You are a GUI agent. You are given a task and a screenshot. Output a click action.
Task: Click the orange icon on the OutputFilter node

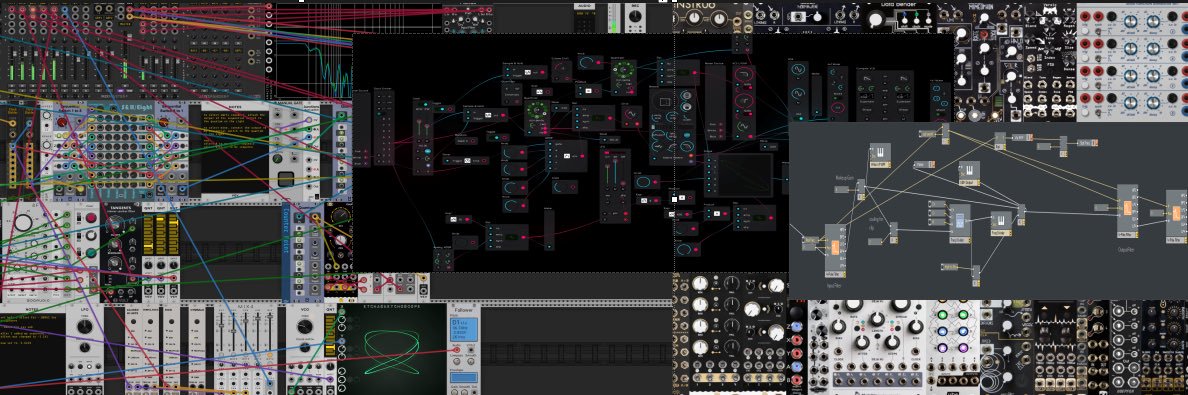click(1127, 209)
